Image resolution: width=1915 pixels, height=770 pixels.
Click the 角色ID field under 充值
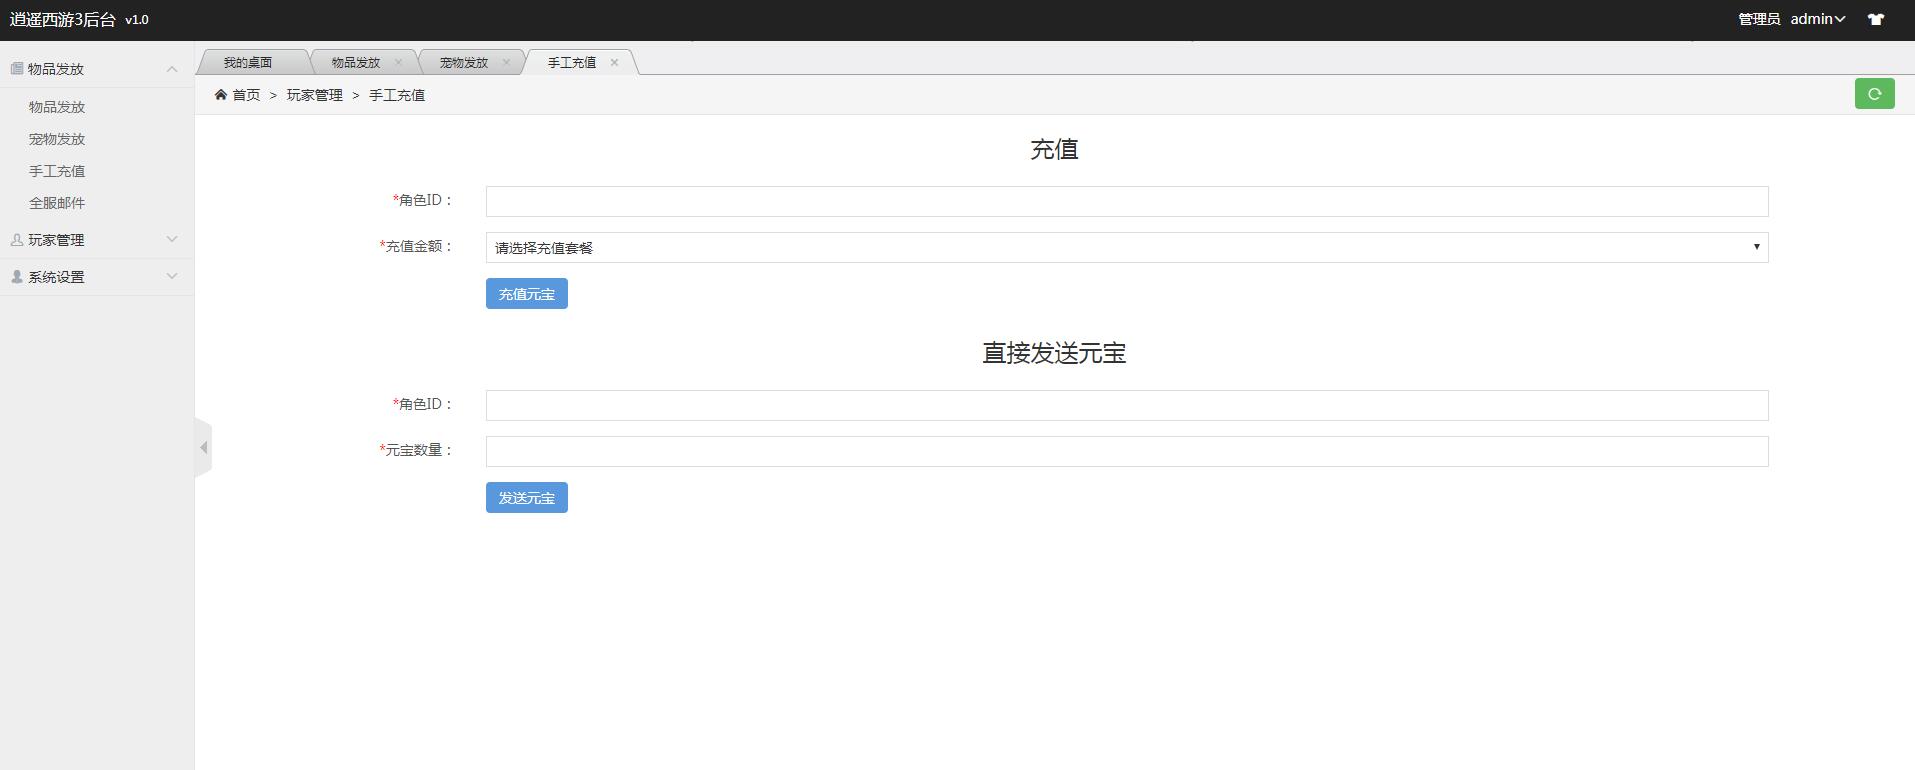1126,201
